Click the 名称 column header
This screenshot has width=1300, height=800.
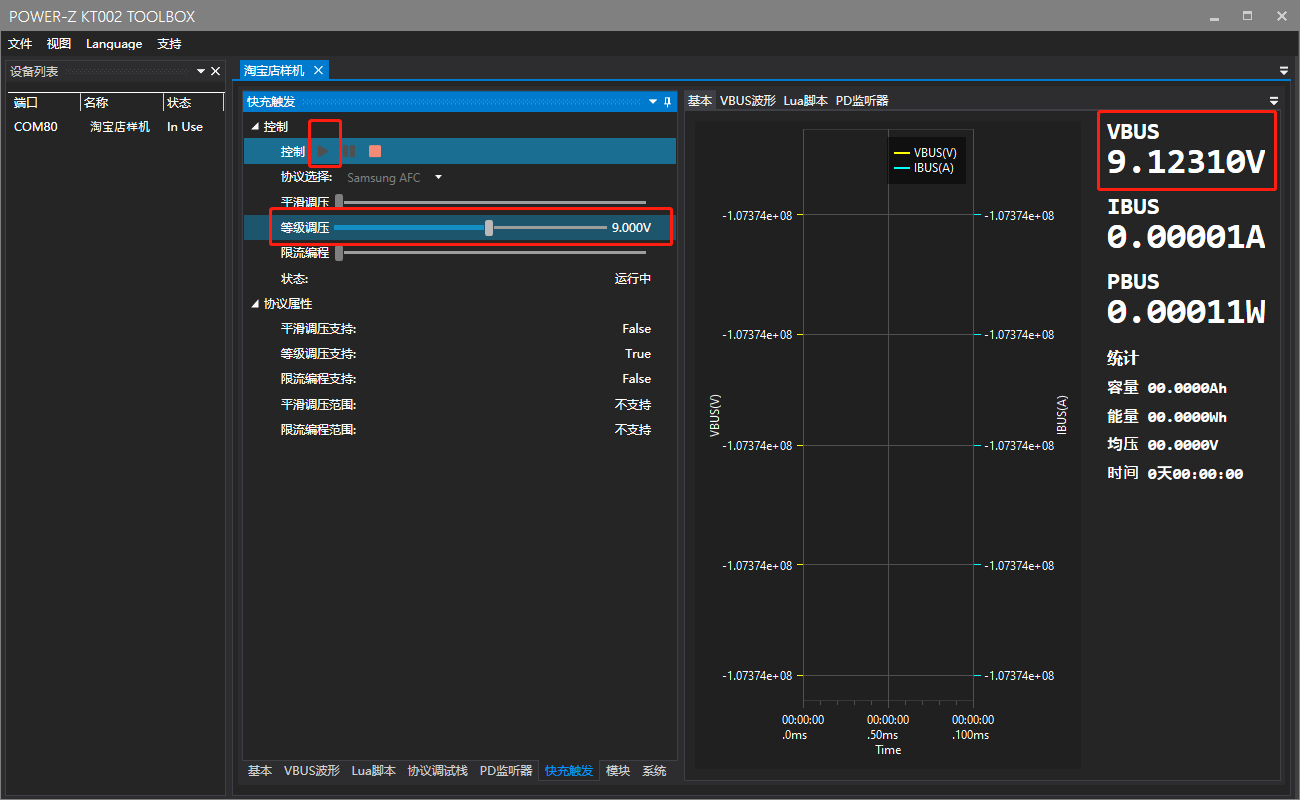pyautogui.click(x=96, y=103)
